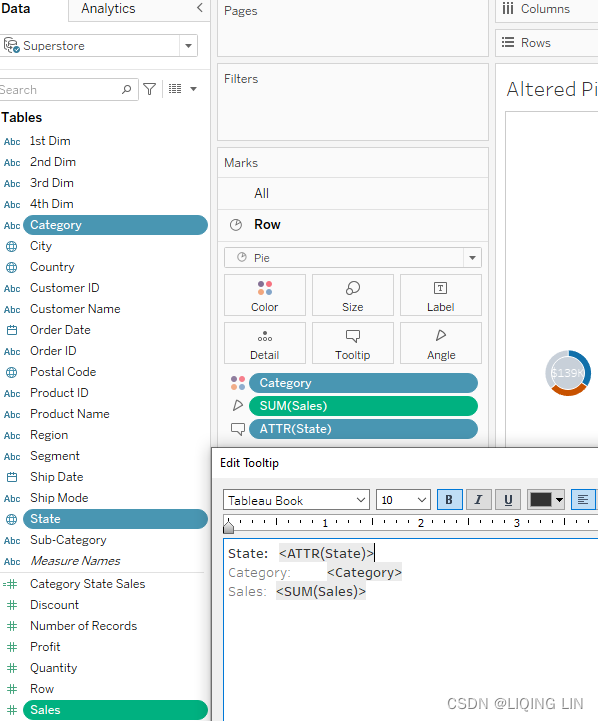Open the Tooltip marks card

[353, 343]
